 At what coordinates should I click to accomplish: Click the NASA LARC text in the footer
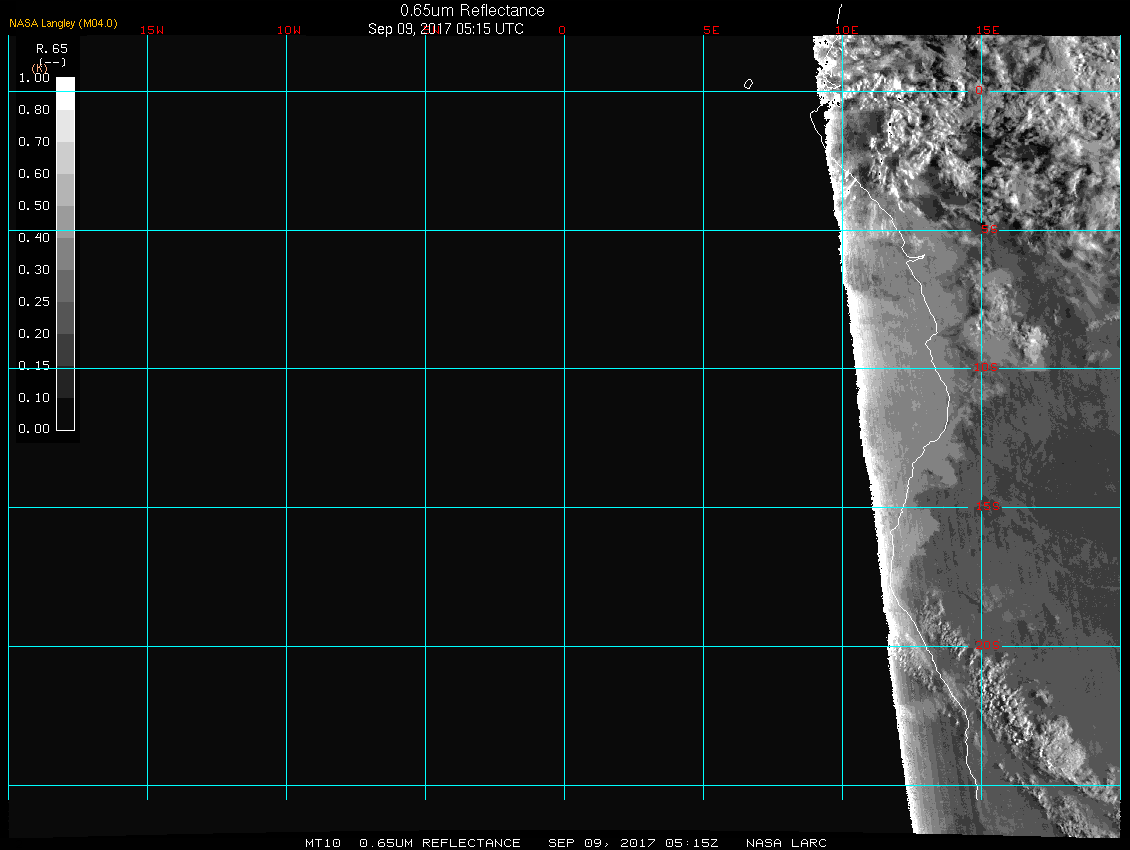pyautogui.click(x=786, y=843)
